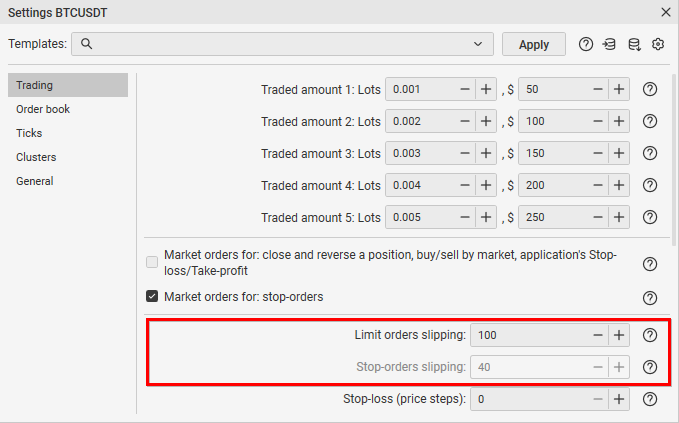This screenshot has width=679, height=423.
Task: Open help for Traded amount 3
Action: point(650,153)
